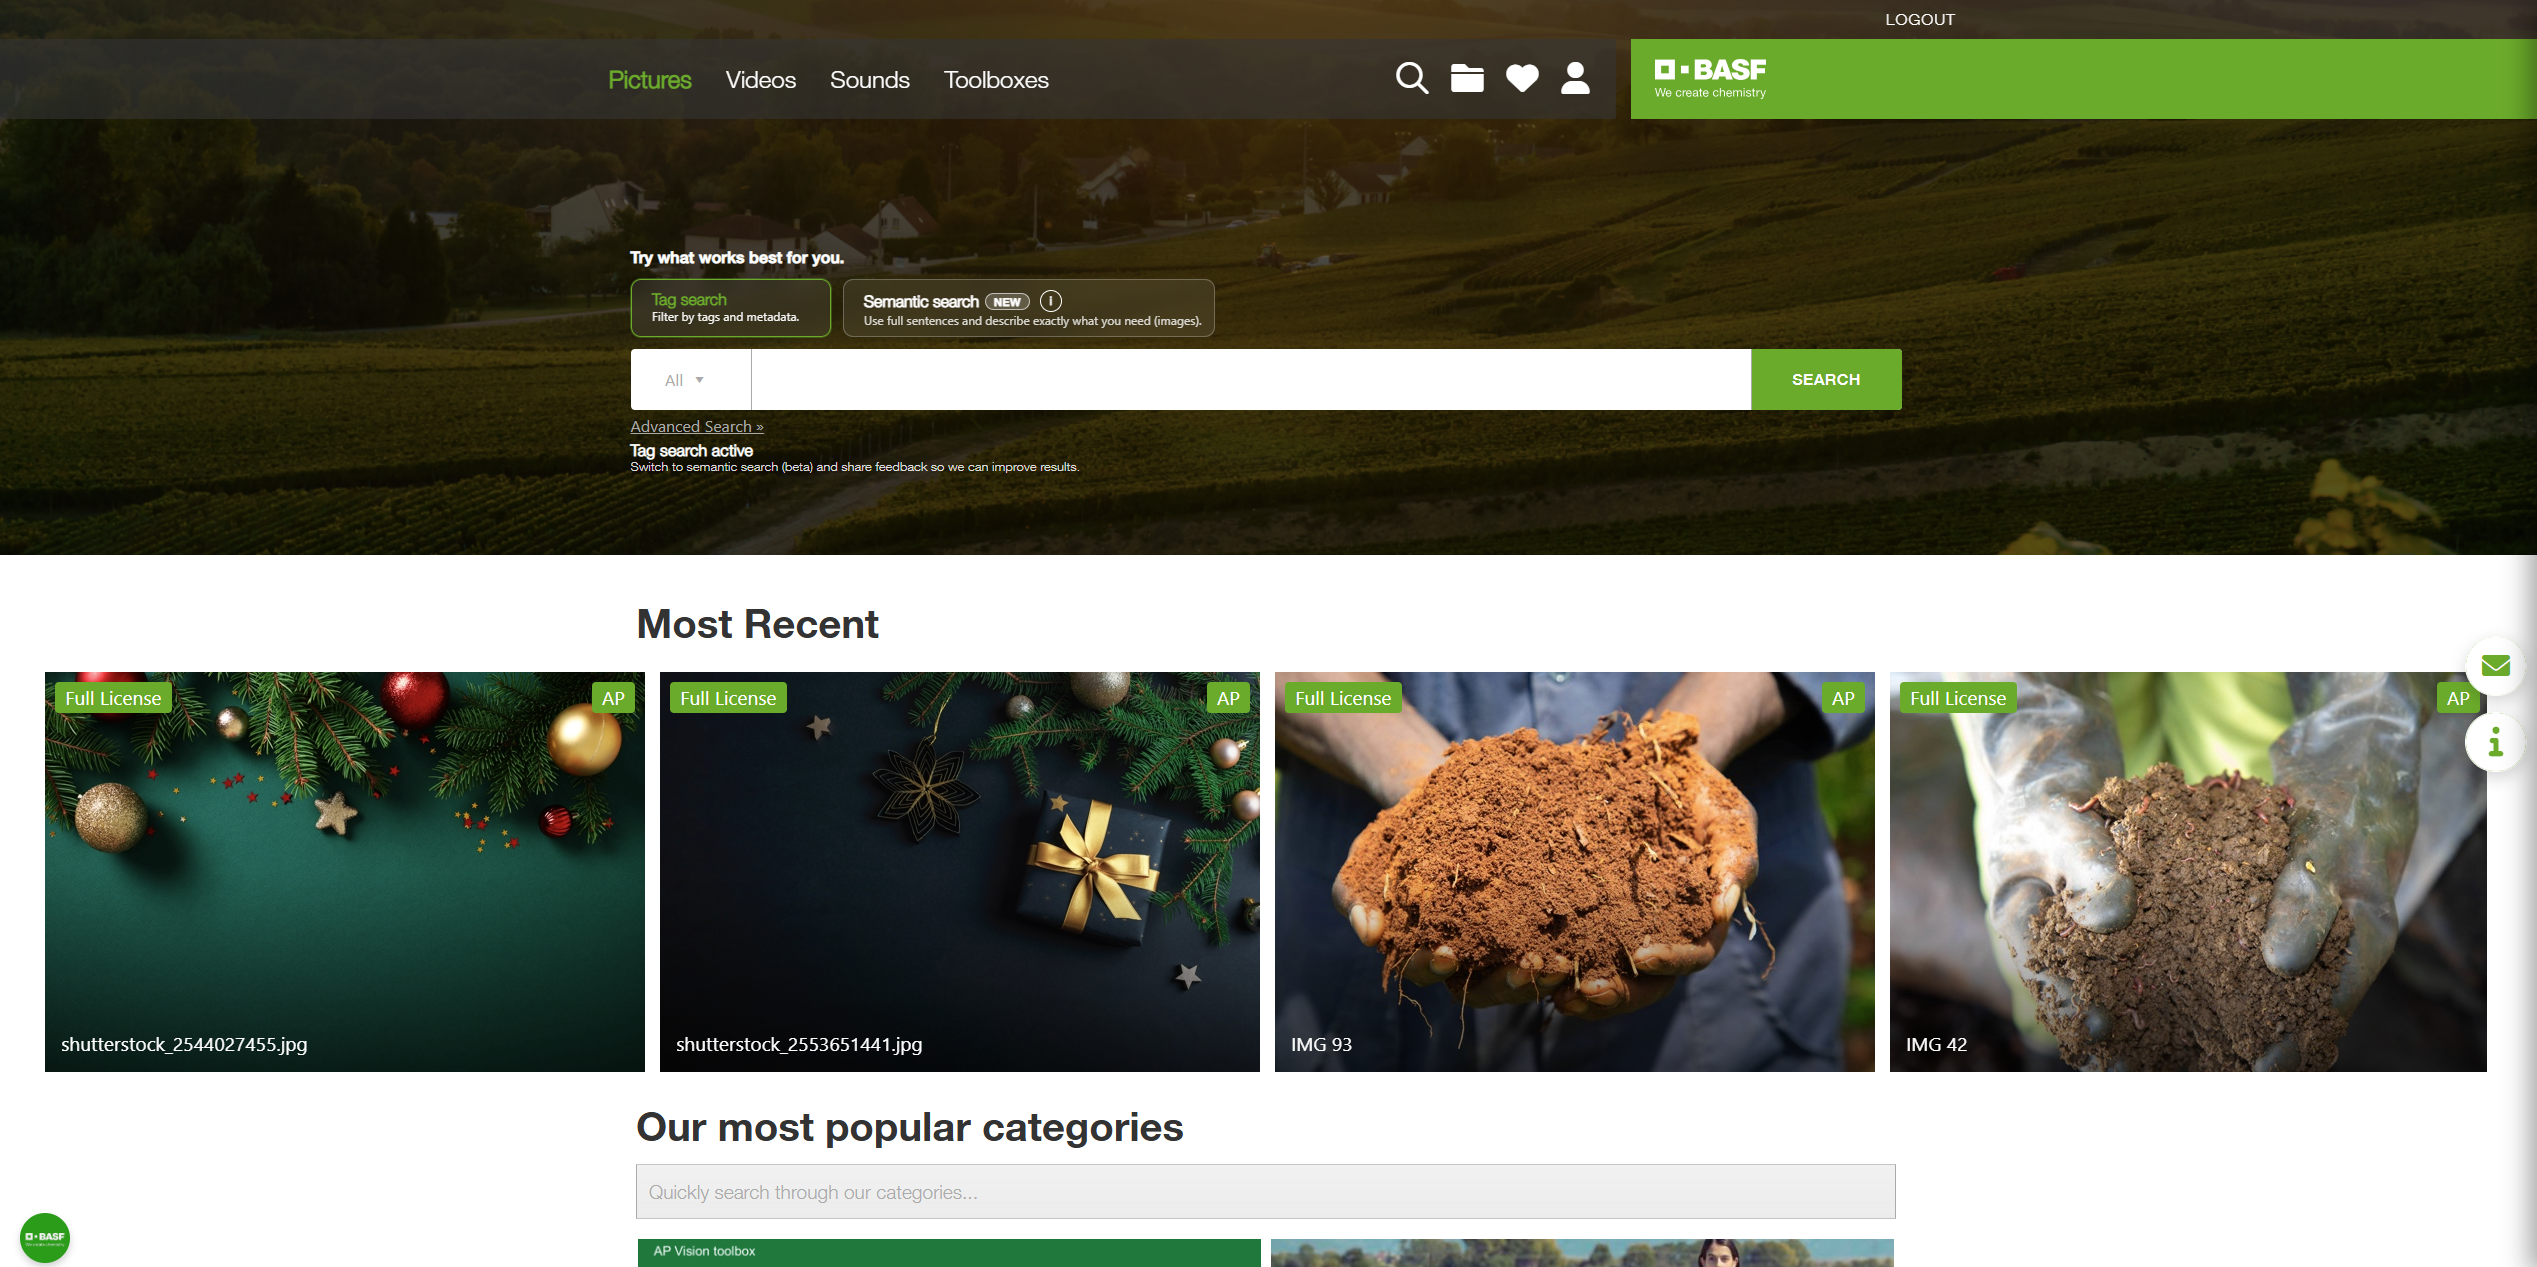Click the BASF logo in header
The image size is (2537, 1267).
pyautogui.click(x=1710, y=78)
